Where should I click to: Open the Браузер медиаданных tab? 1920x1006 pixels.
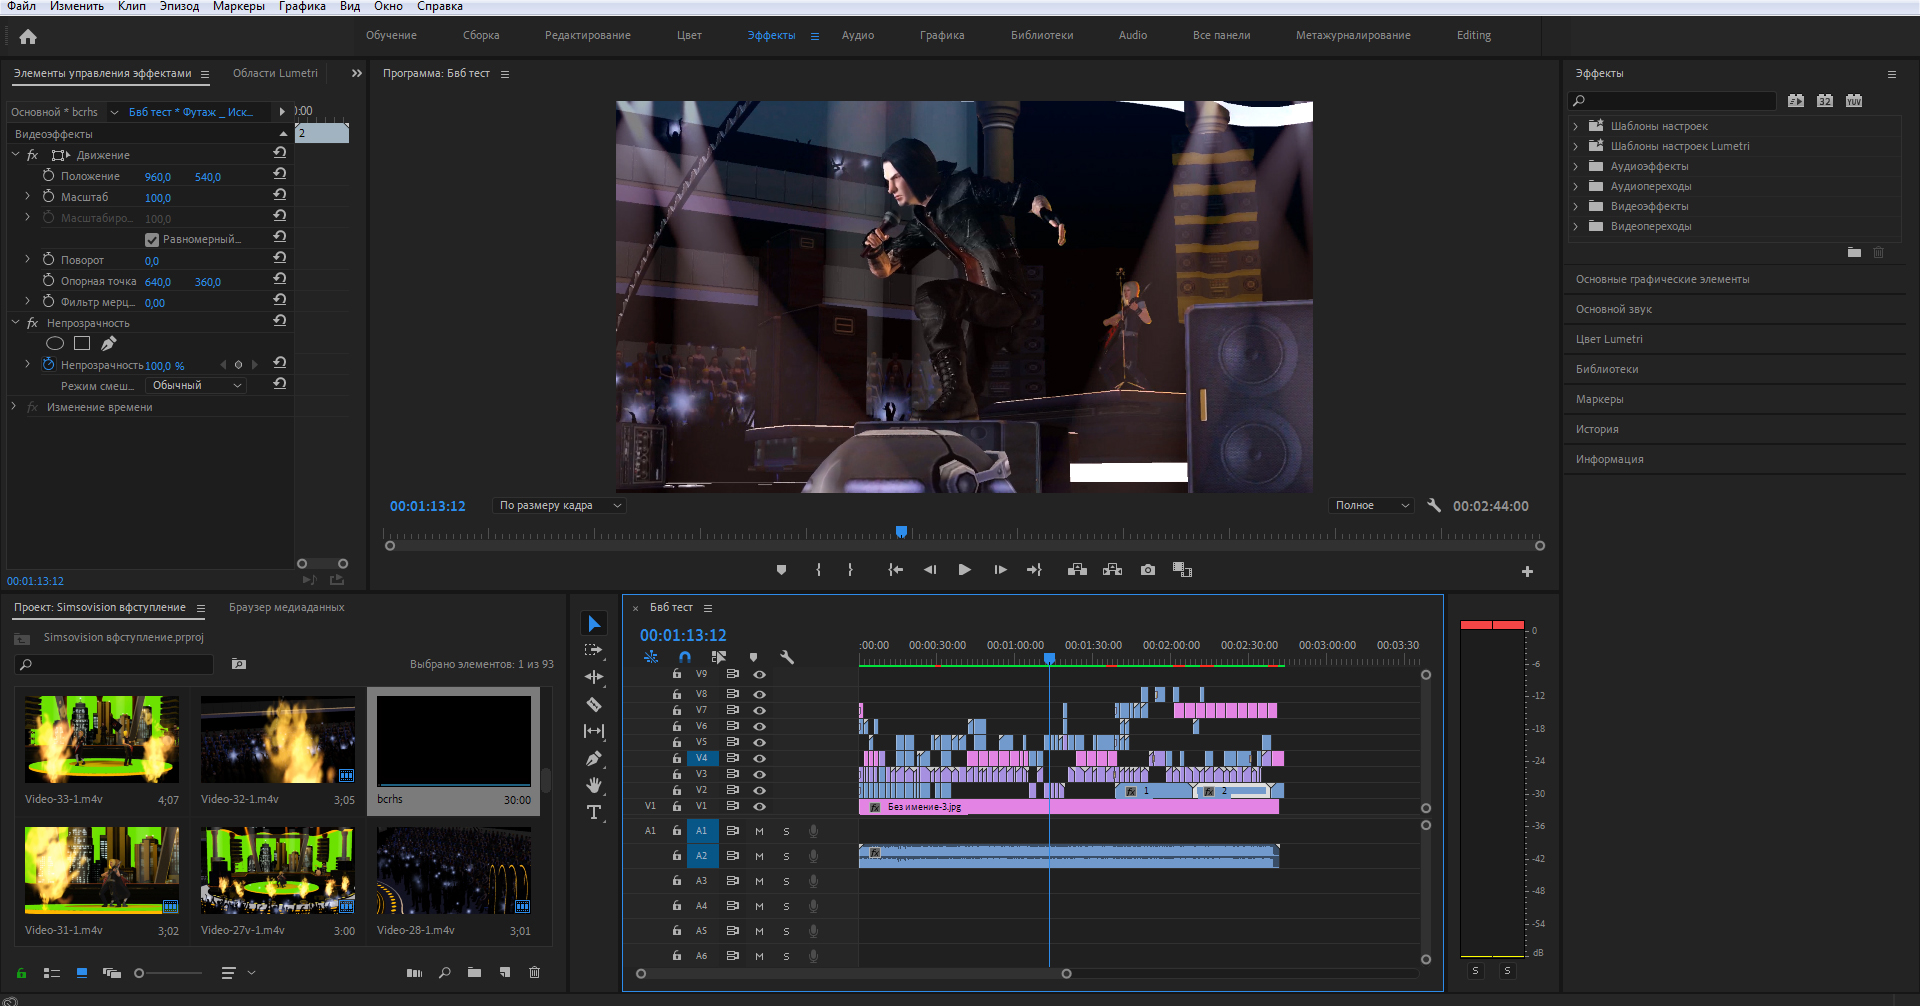coord(286,607)
